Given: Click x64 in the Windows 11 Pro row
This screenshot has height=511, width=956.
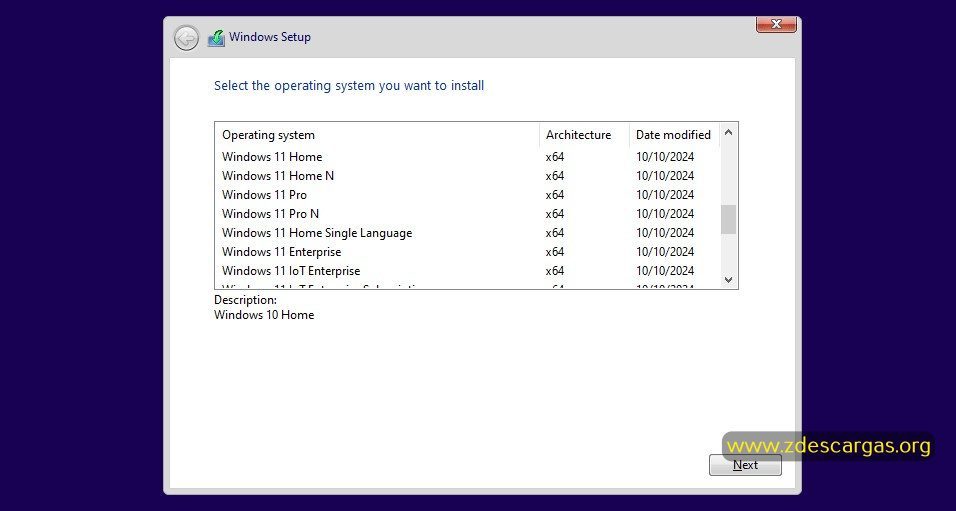Looking at the screenshot, I should (x=555, y=195).
